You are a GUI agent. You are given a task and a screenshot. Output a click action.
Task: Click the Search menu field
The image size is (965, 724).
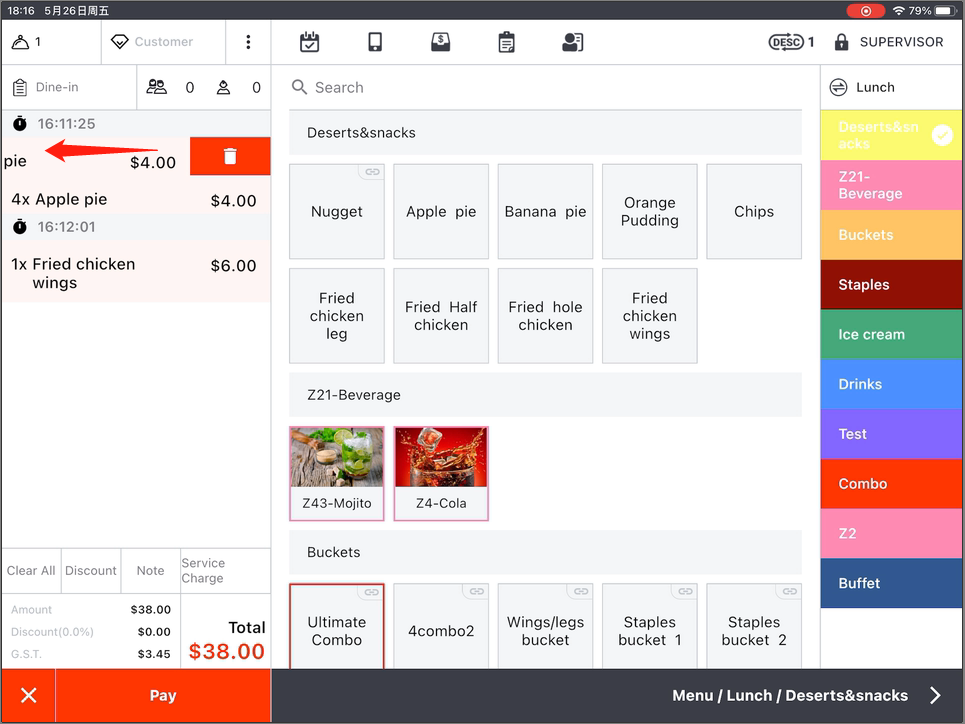coord(545,87)
